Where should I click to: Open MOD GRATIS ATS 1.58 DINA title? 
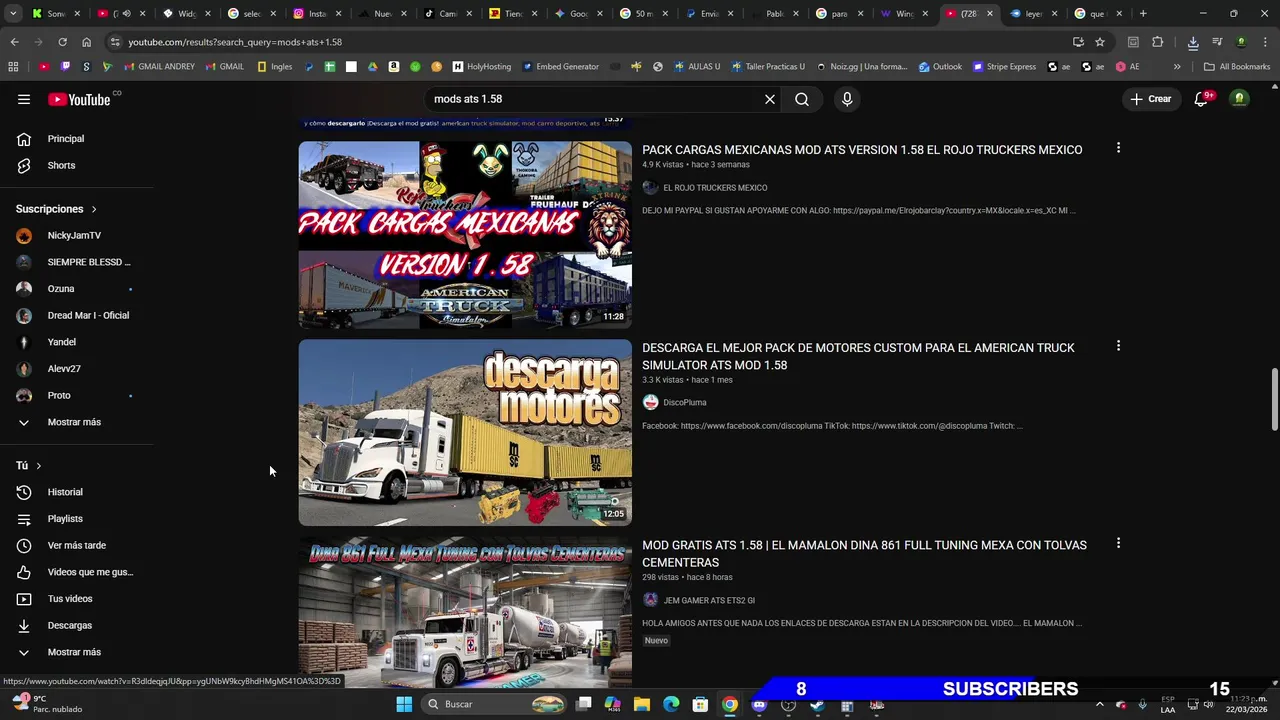click(864, 554)
